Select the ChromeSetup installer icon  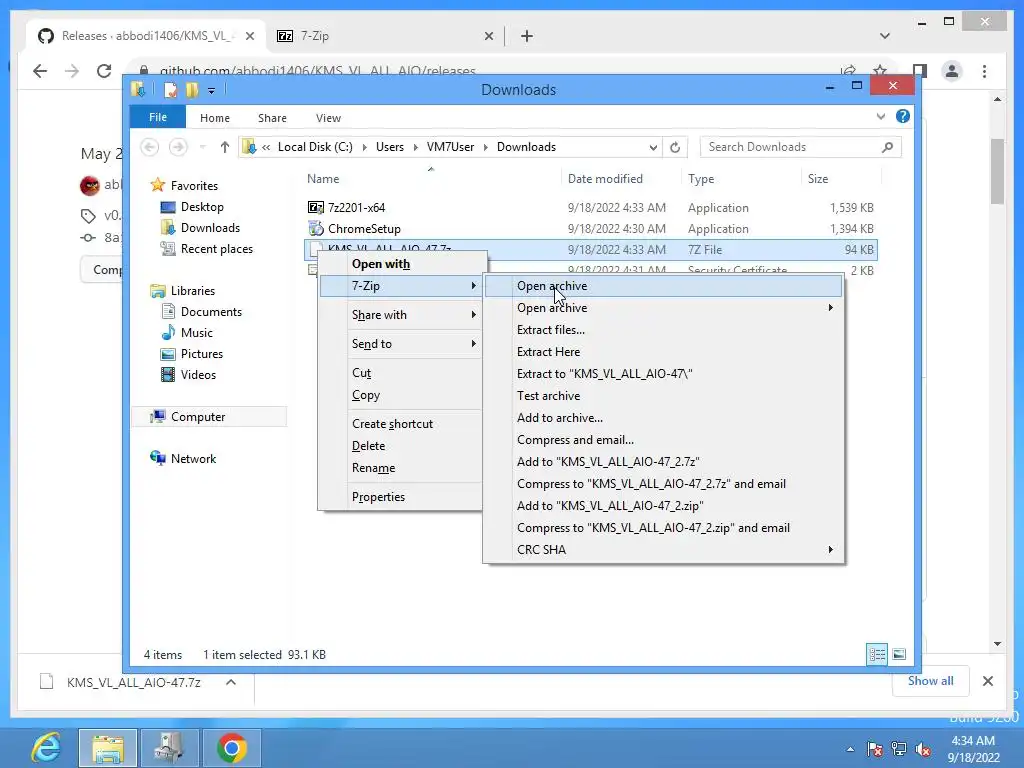tap(315, 229)
